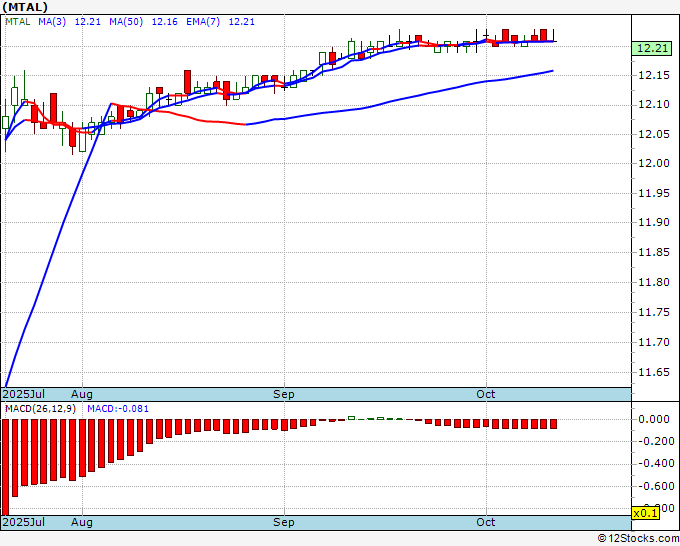Click the -0.400 MACD axis label

[x=656, y=464]
